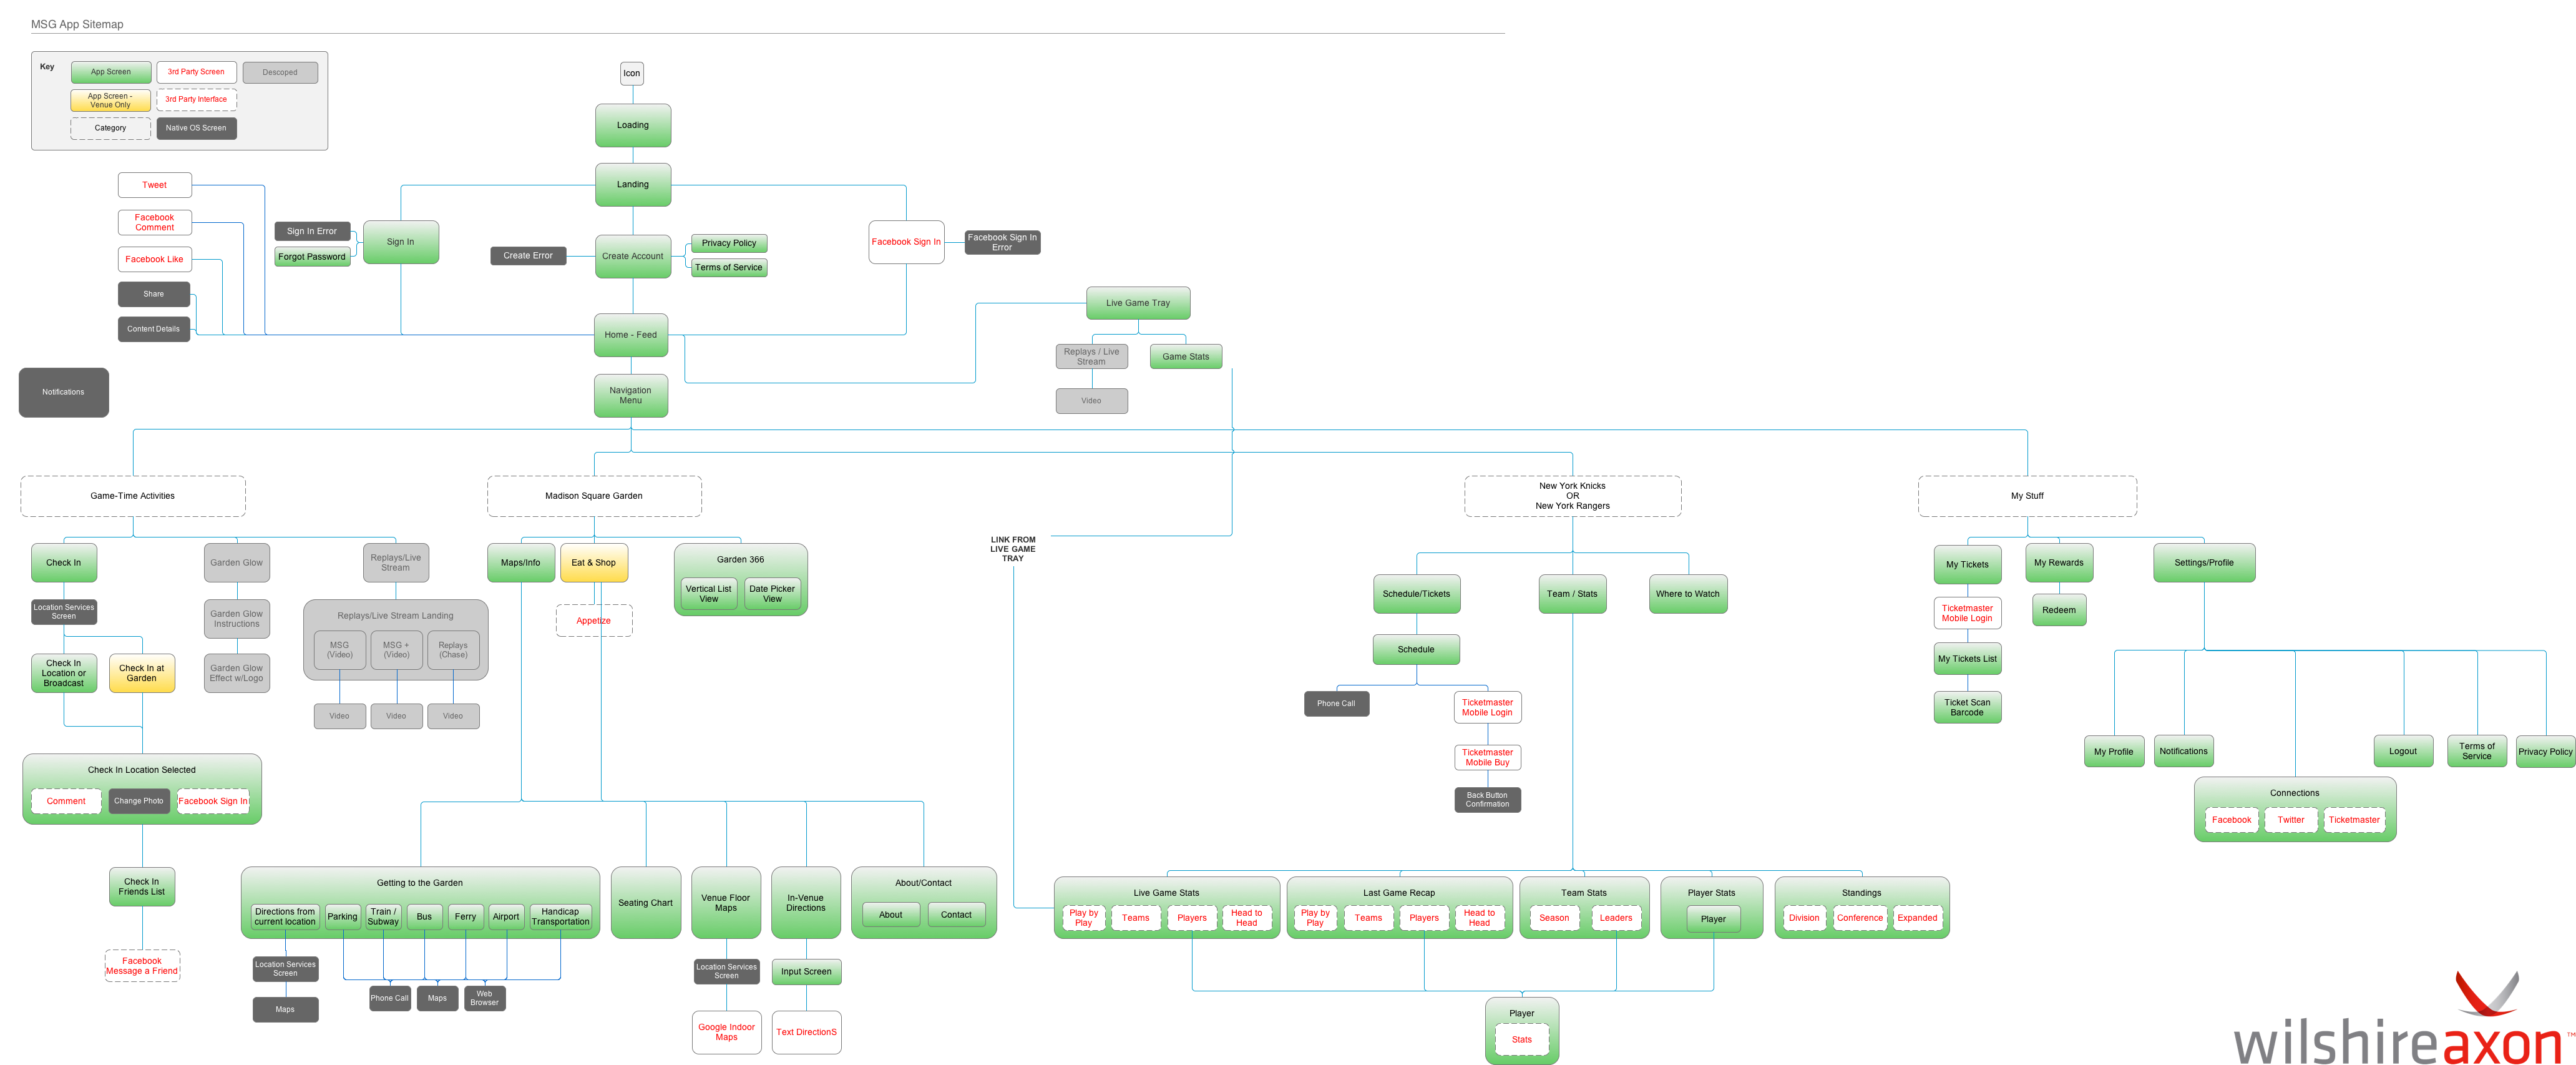The width and height of the screenshot is (2576, 1065).
Task: Click the Eat & Shop node
Action: click(x=594, y=563)
